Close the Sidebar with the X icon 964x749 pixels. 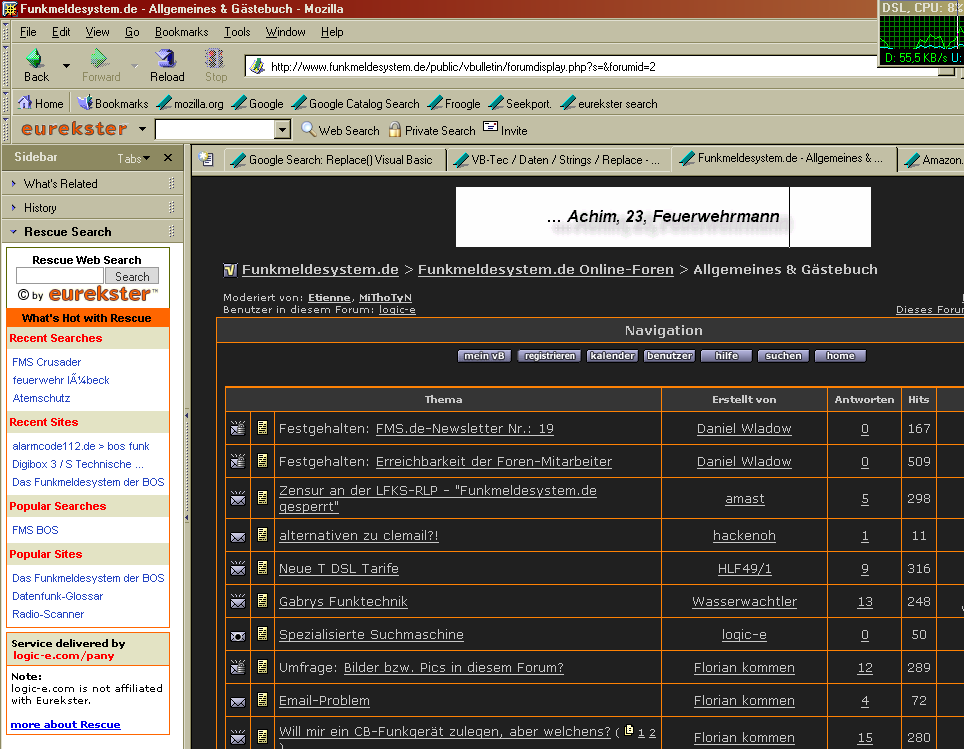click(168, 158)
